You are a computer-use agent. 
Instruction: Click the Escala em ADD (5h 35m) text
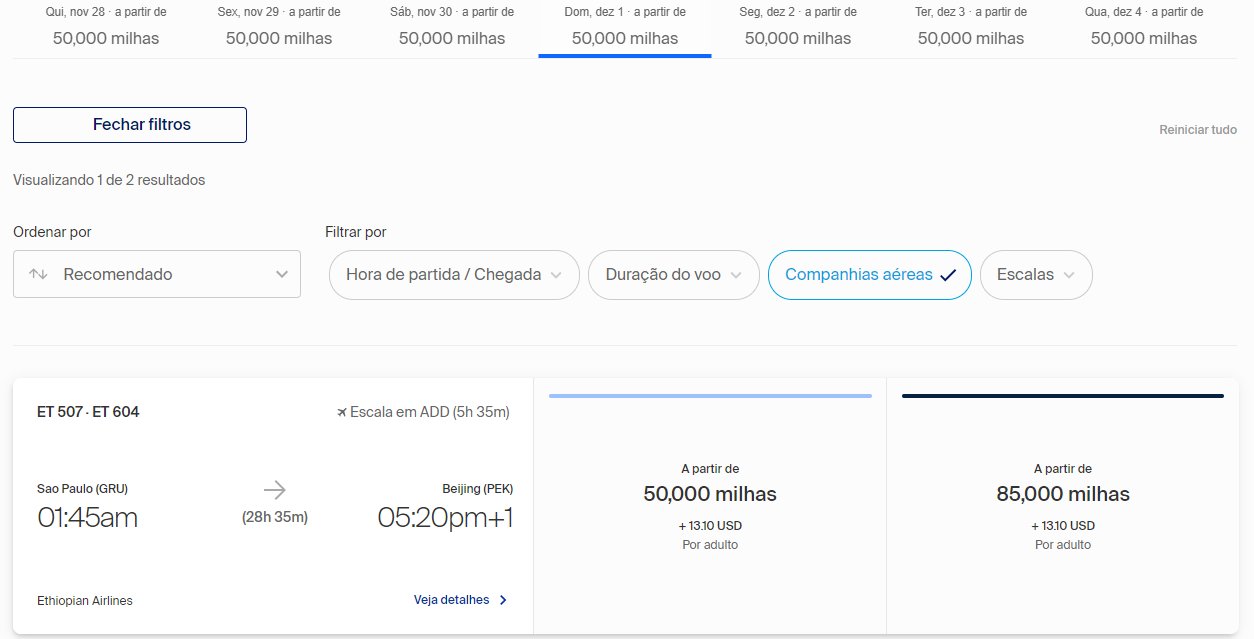click(430, 412)
